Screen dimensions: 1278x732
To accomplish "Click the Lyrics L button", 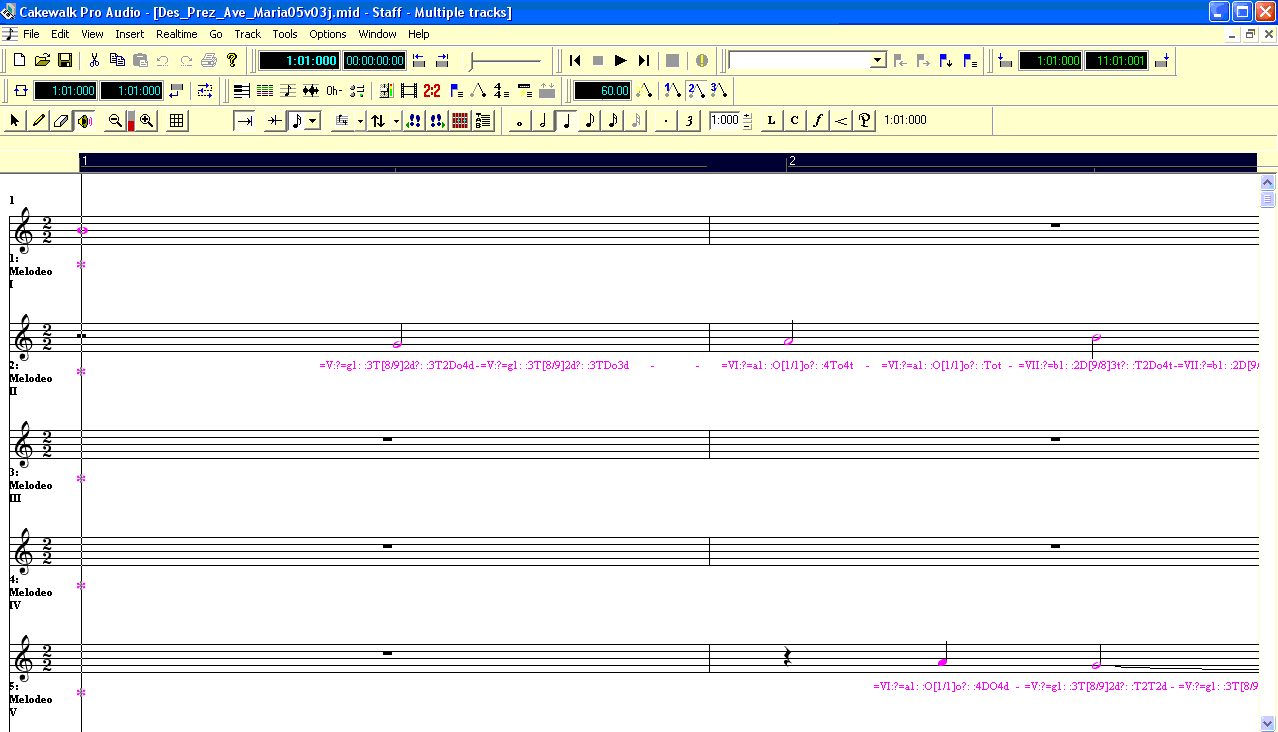I will click(x=771, y=121).
